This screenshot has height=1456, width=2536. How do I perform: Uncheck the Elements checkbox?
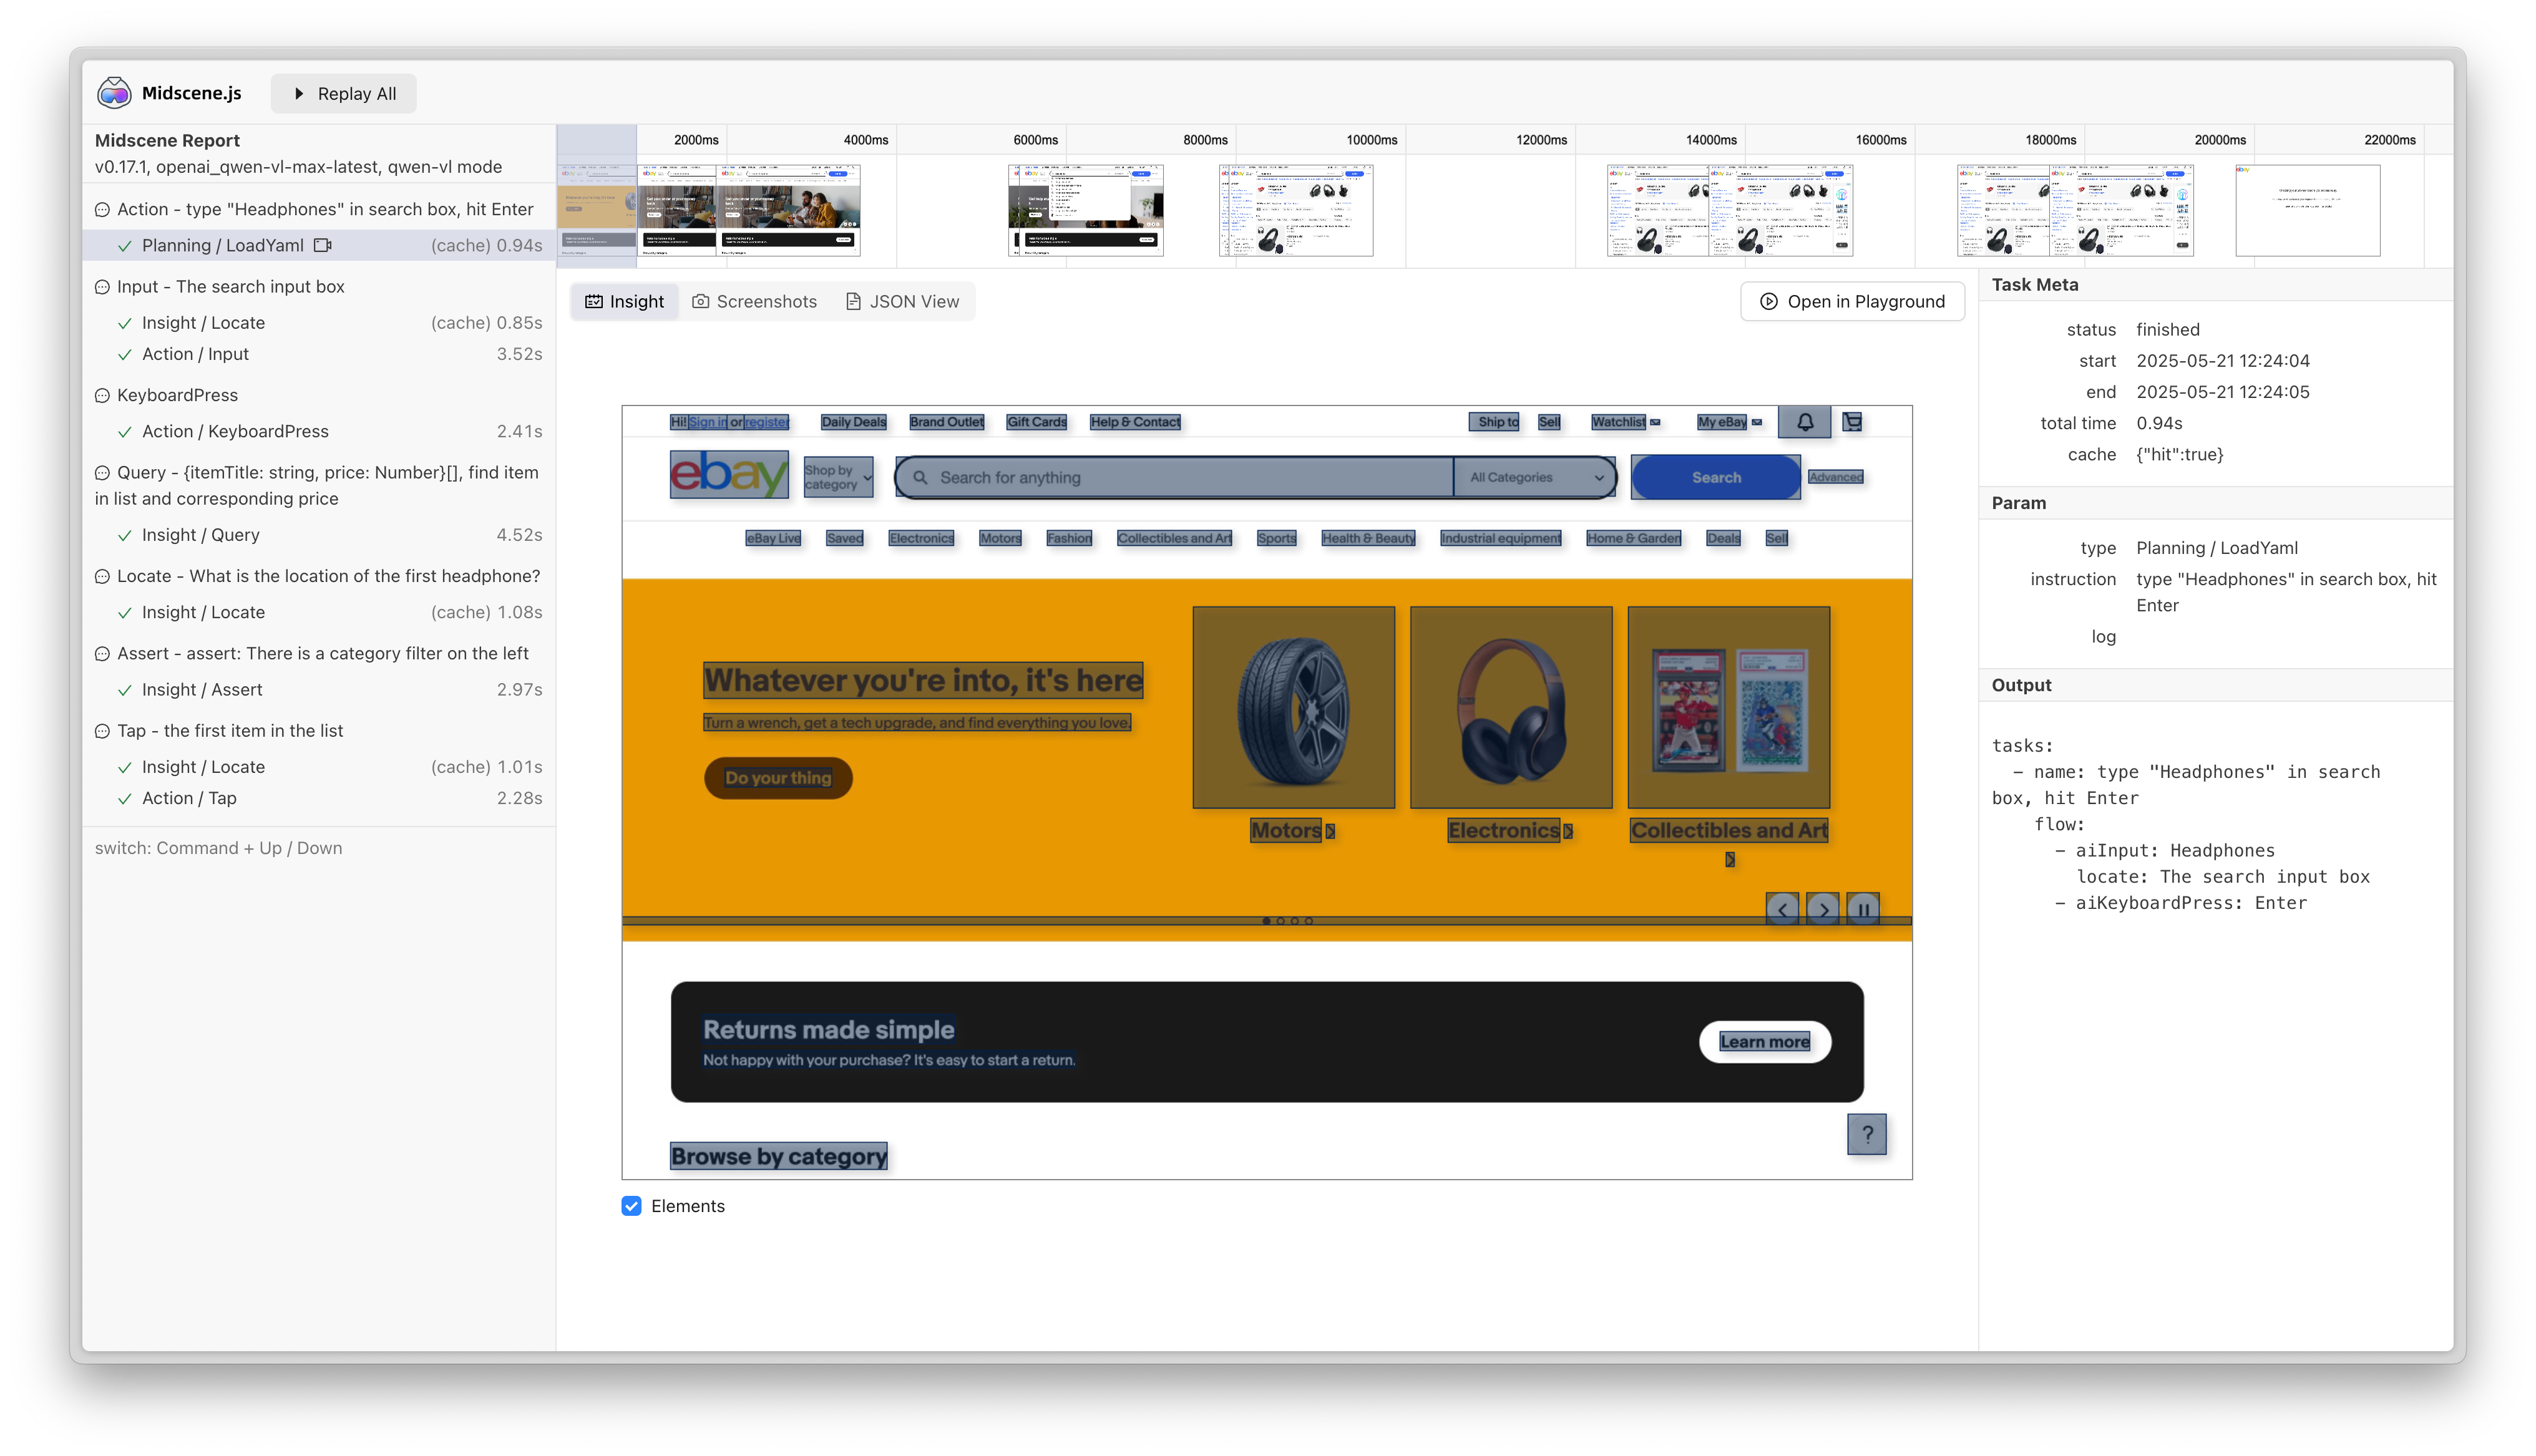631,1206
